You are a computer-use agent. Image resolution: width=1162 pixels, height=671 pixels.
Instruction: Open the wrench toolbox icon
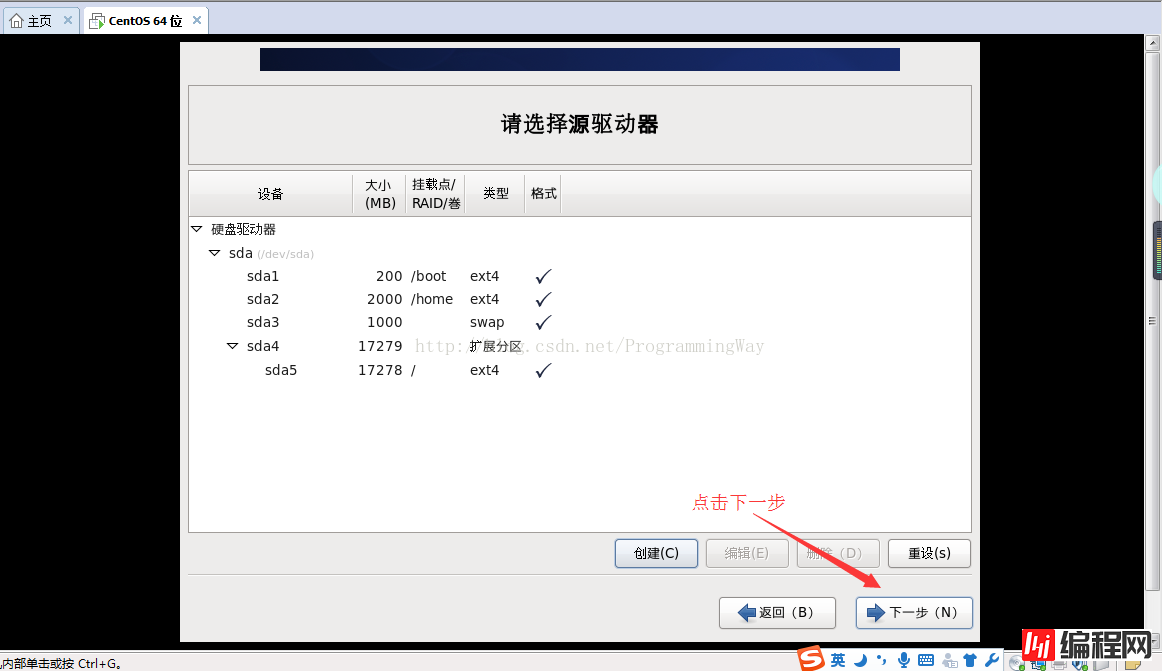(x=991, y=660)
